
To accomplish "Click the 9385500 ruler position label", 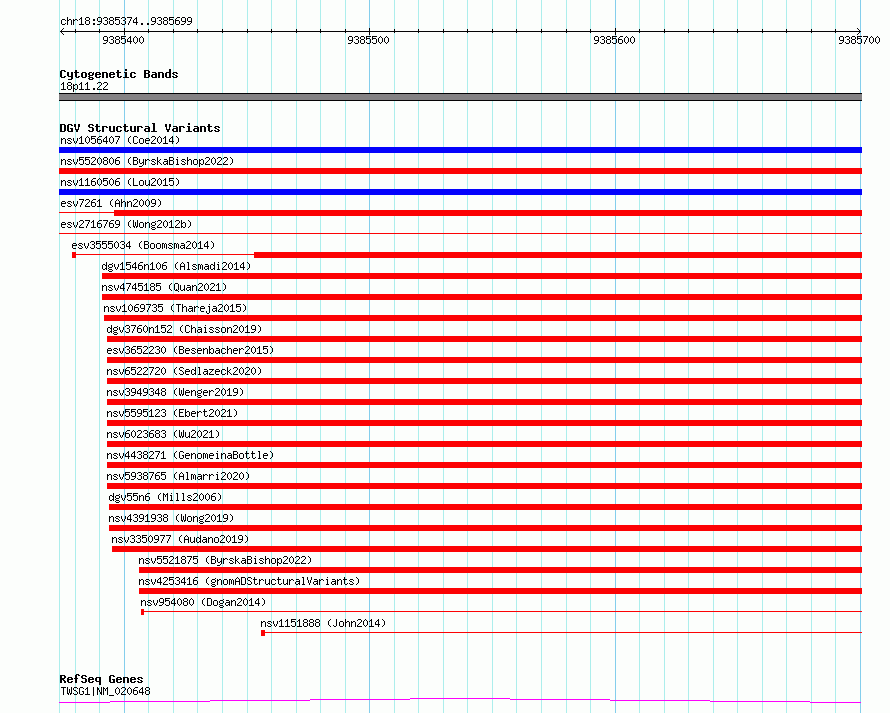I will coord(368,40).
